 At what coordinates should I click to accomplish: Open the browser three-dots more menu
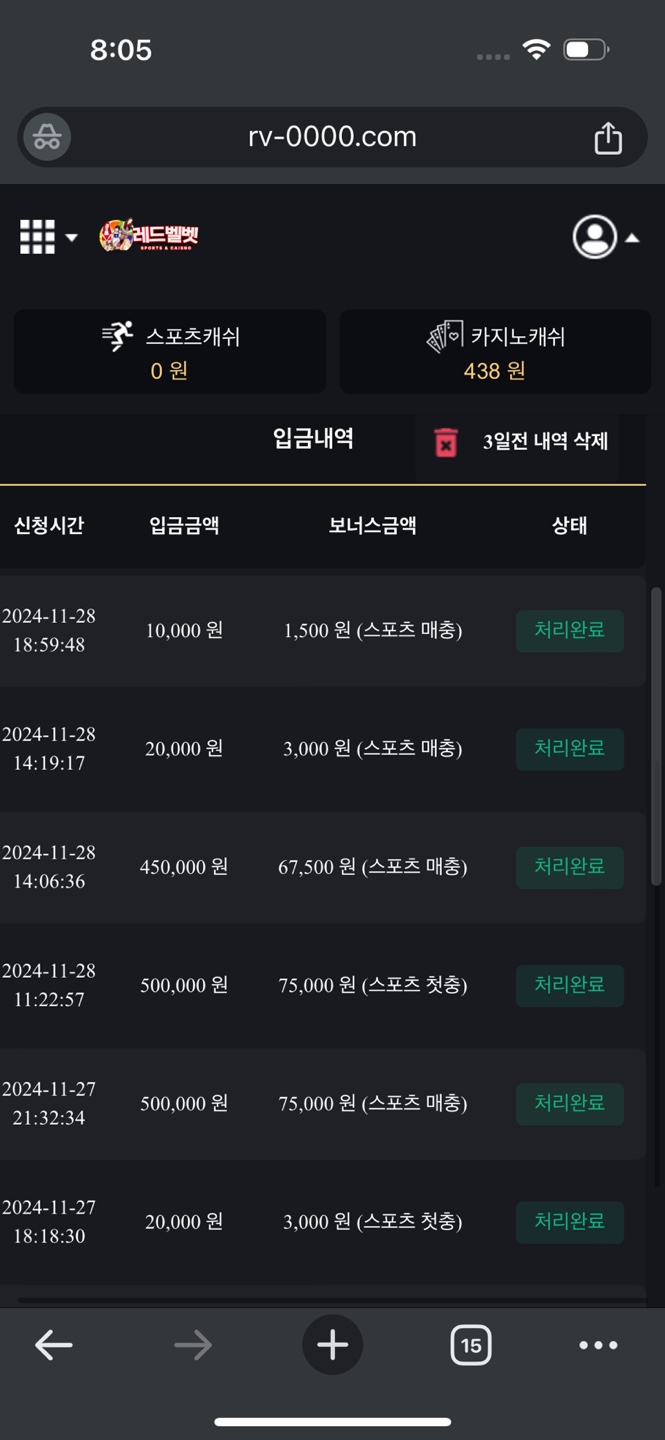tap(598, 1345)
